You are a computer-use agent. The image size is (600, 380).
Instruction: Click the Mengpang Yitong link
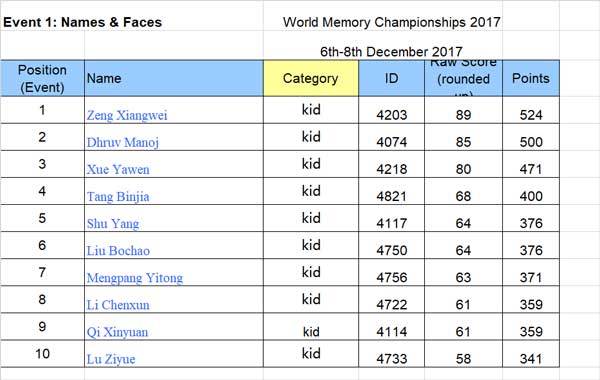[135, 278]
